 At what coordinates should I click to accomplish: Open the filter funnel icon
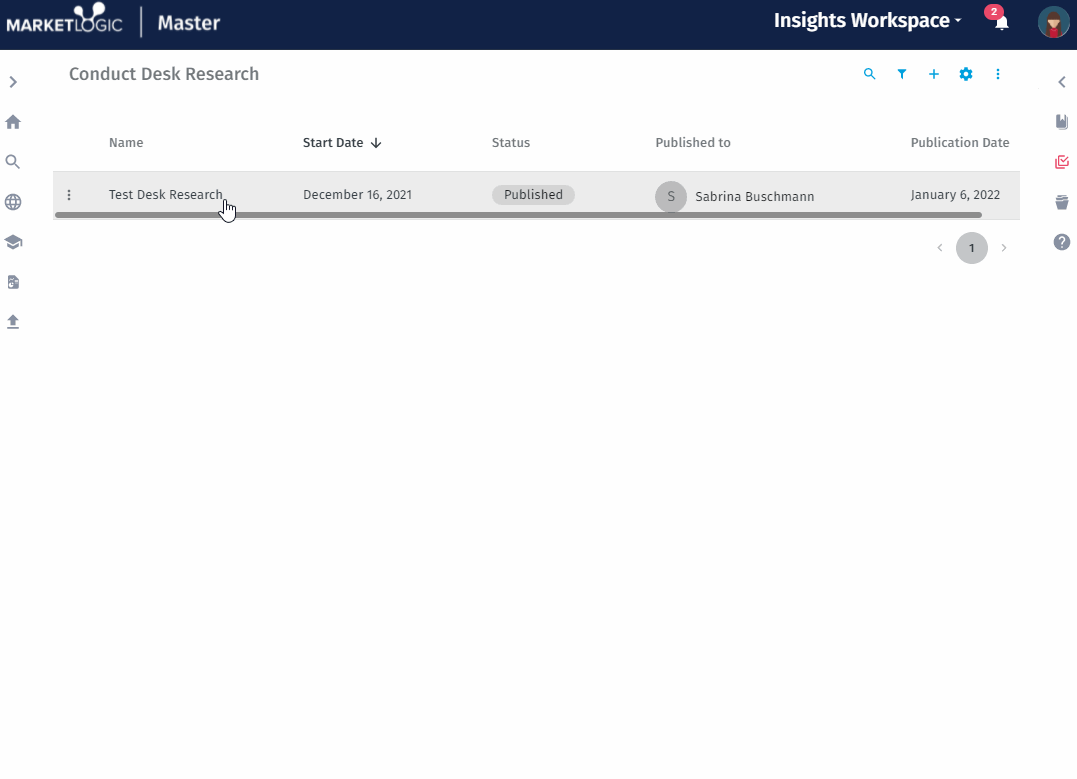(x=902, y=74)
